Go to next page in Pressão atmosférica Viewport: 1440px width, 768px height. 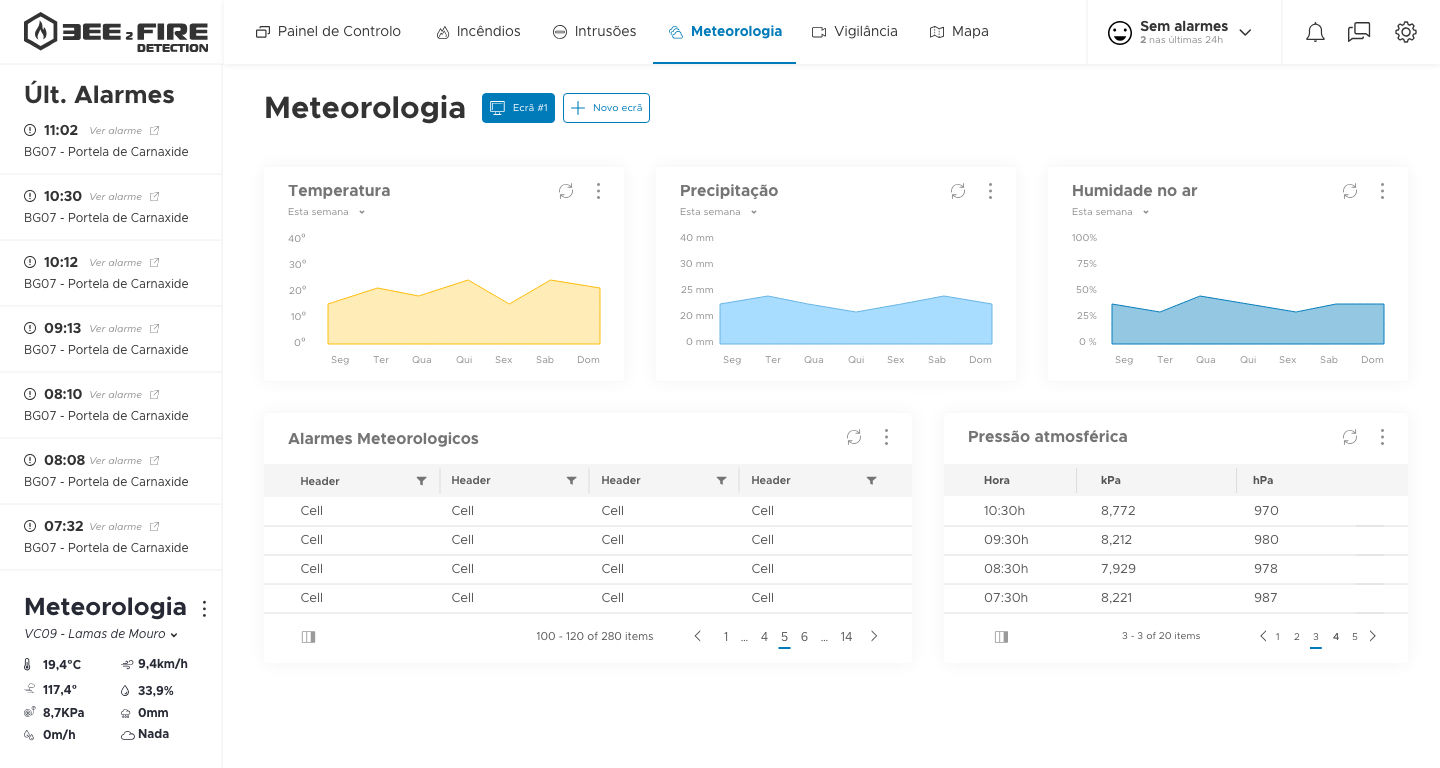[x=1372, y=636]
